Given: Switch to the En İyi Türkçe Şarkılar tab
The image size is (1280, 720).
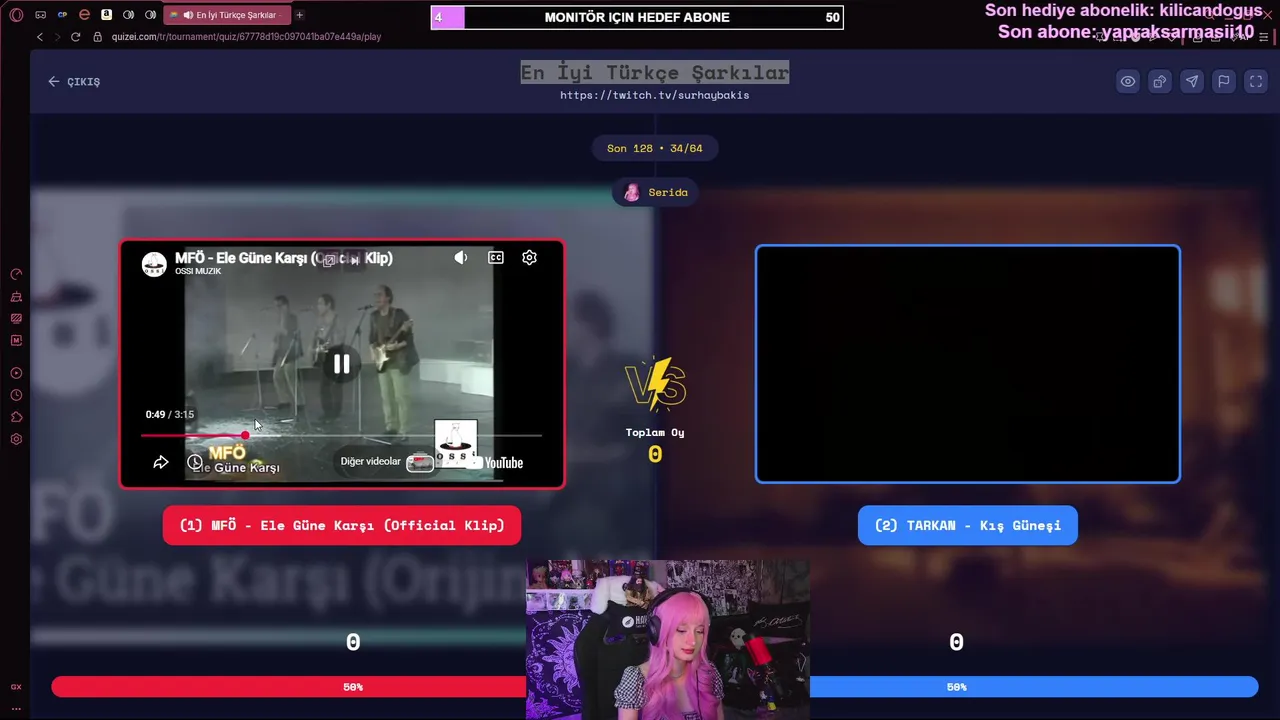Looking at the screenshot, I should tap(227, 15).
